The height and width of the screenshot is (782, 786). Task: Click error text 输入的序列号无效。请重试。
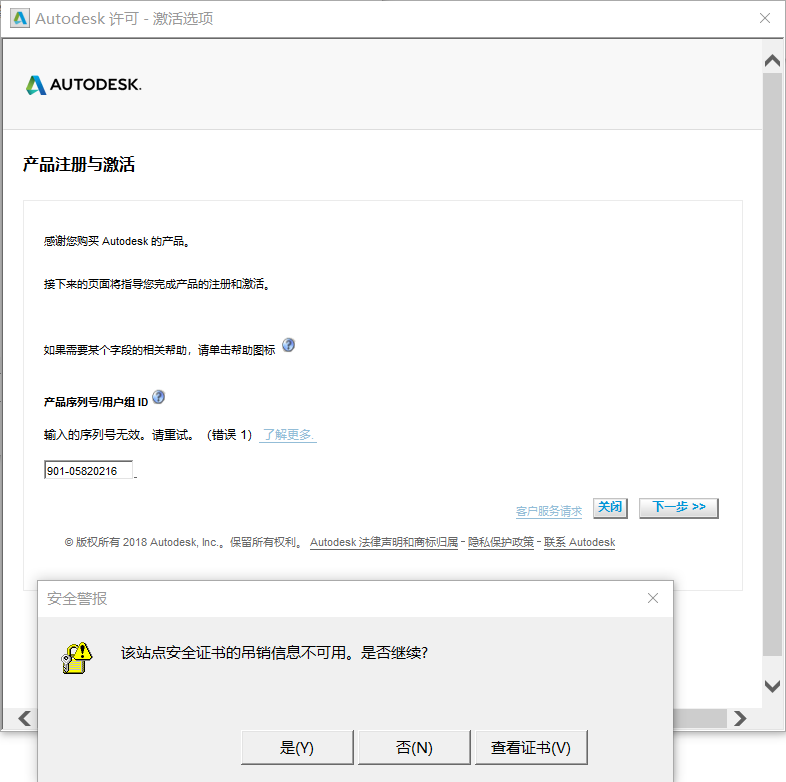pyautogui.click(x=119, y=435)
